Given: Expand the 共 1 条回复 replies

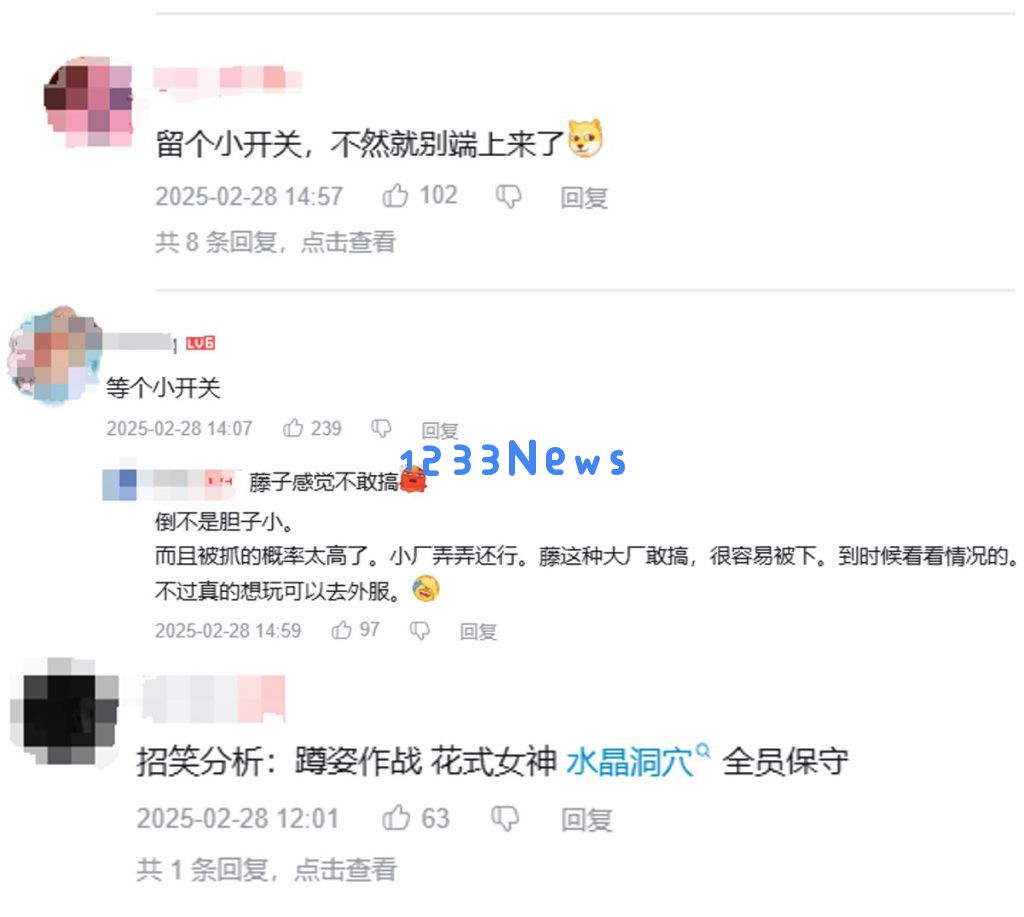Looking at the screenshot, I should [x=266, y=869].
